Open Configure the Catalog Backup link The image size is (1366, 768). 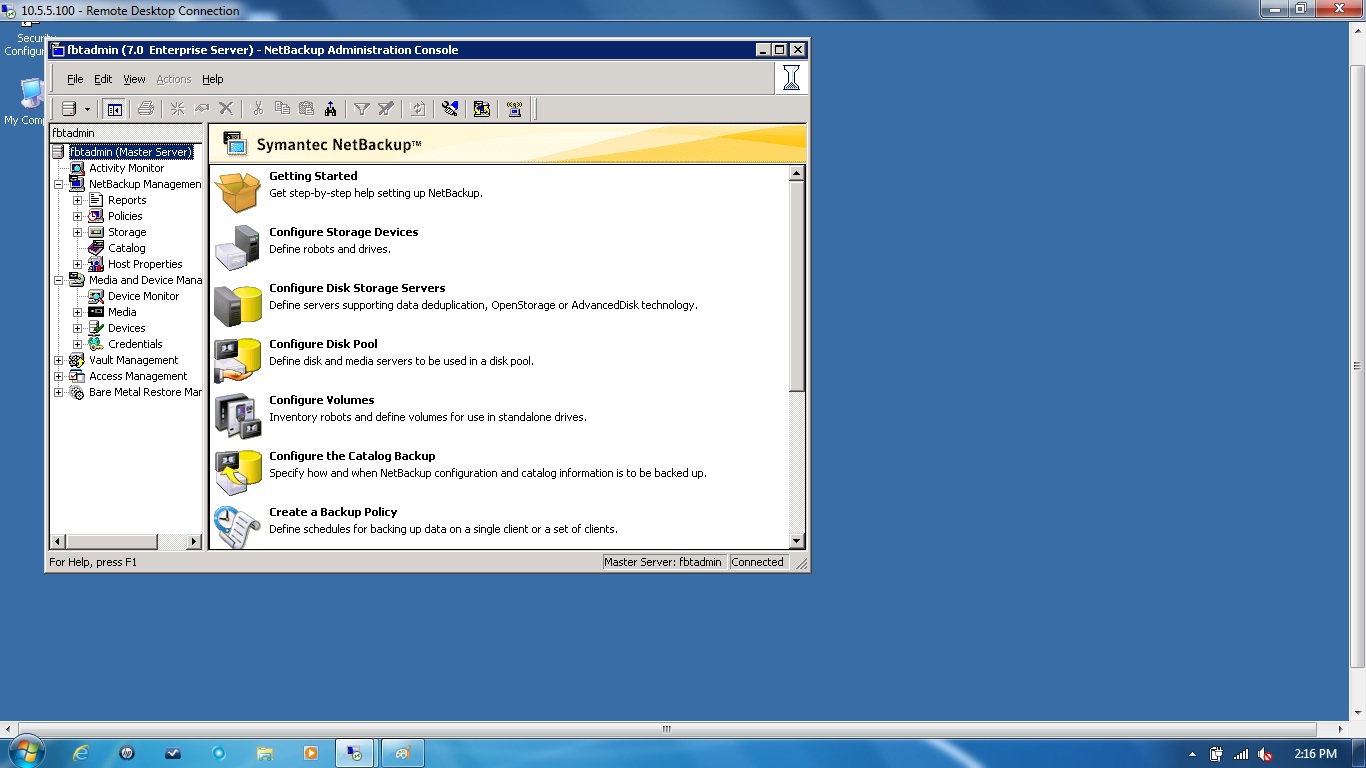[352, 456]
